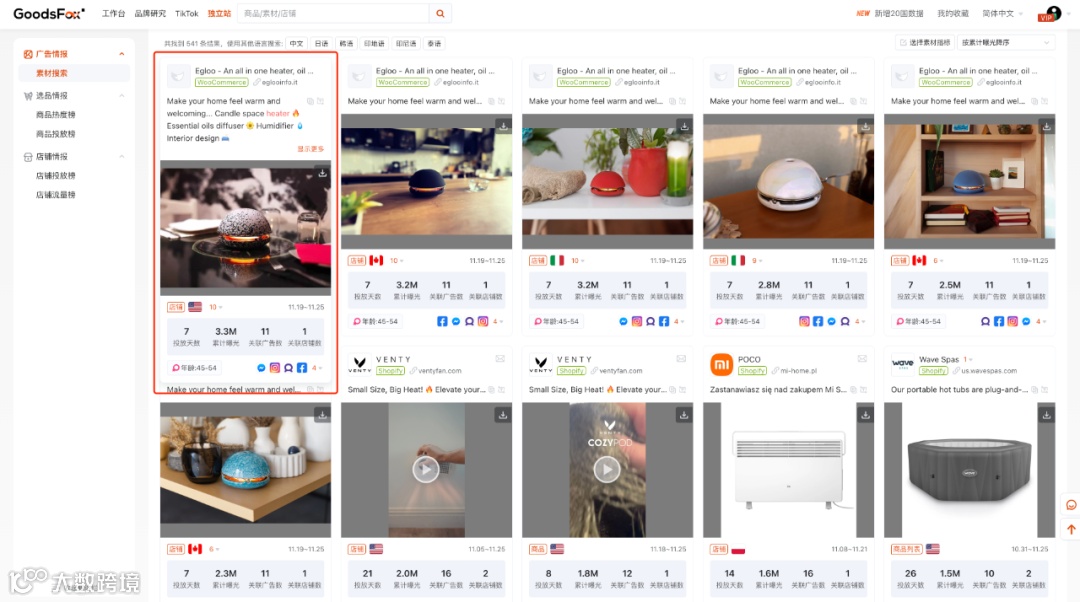The height and width of the screenshot is (602, 1080).
Task: Click the 商品/素材/店铺 search input field
Action: click(333, 13)
